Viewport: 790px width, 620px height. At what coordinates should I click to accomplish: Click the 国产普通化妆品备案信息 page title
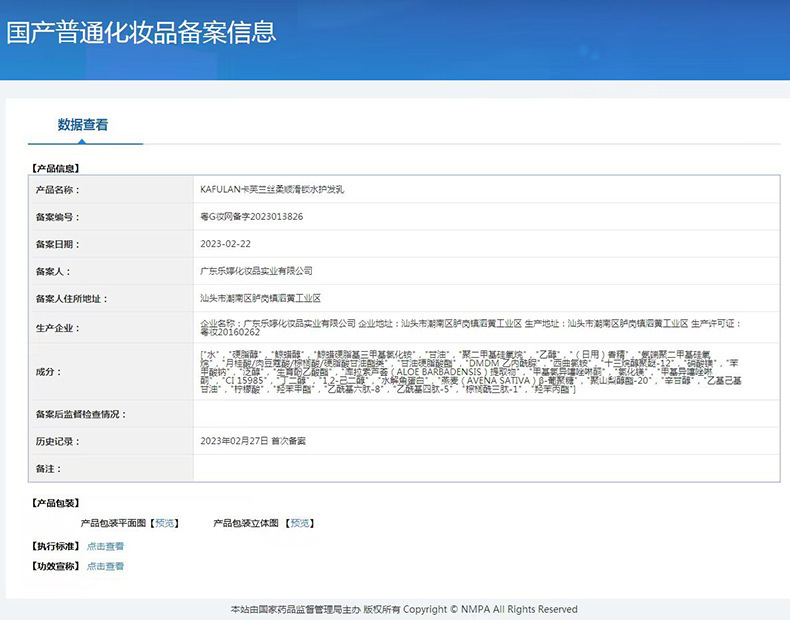pyautogui.click(x=141, y=32)
